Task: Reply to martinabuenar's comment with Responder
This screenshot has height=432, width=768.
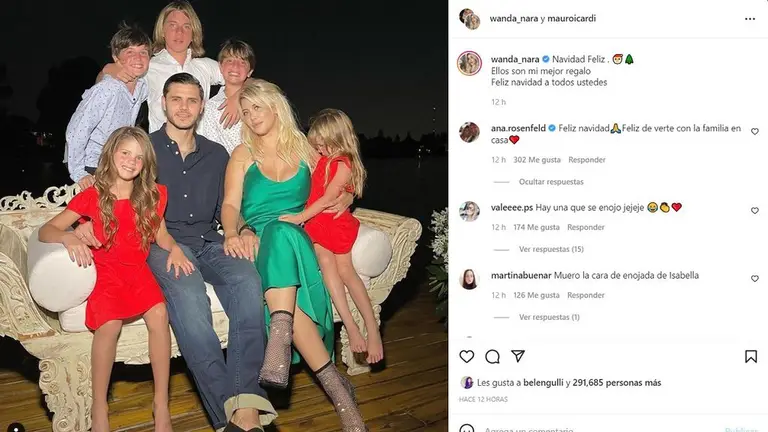Action: pos(586,295)
